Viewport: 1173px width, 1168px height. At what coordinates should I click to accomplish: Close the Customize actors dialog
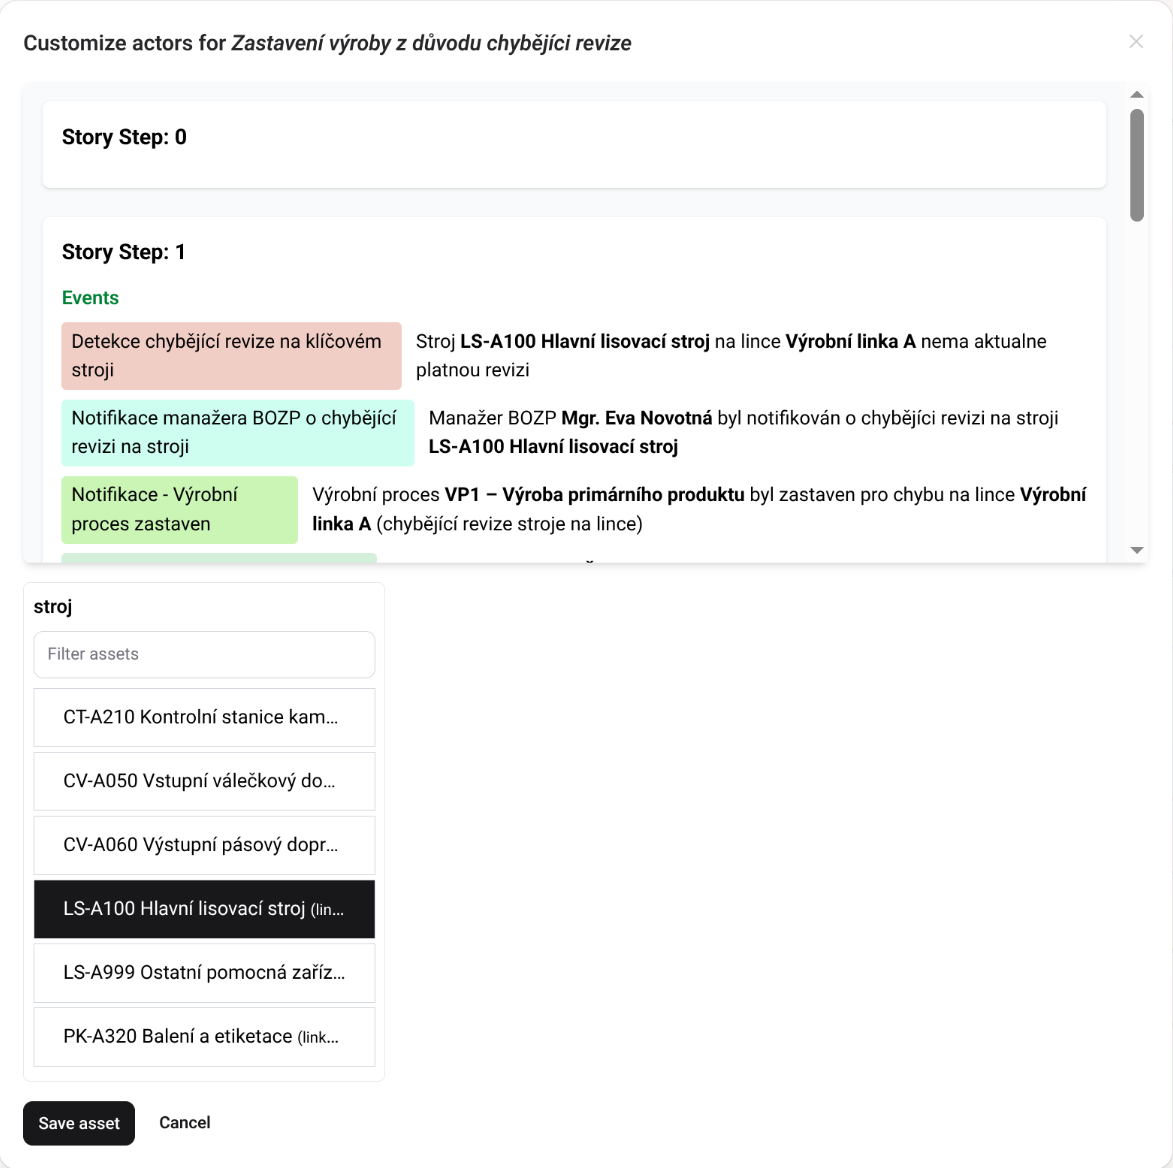(1136, 42)
